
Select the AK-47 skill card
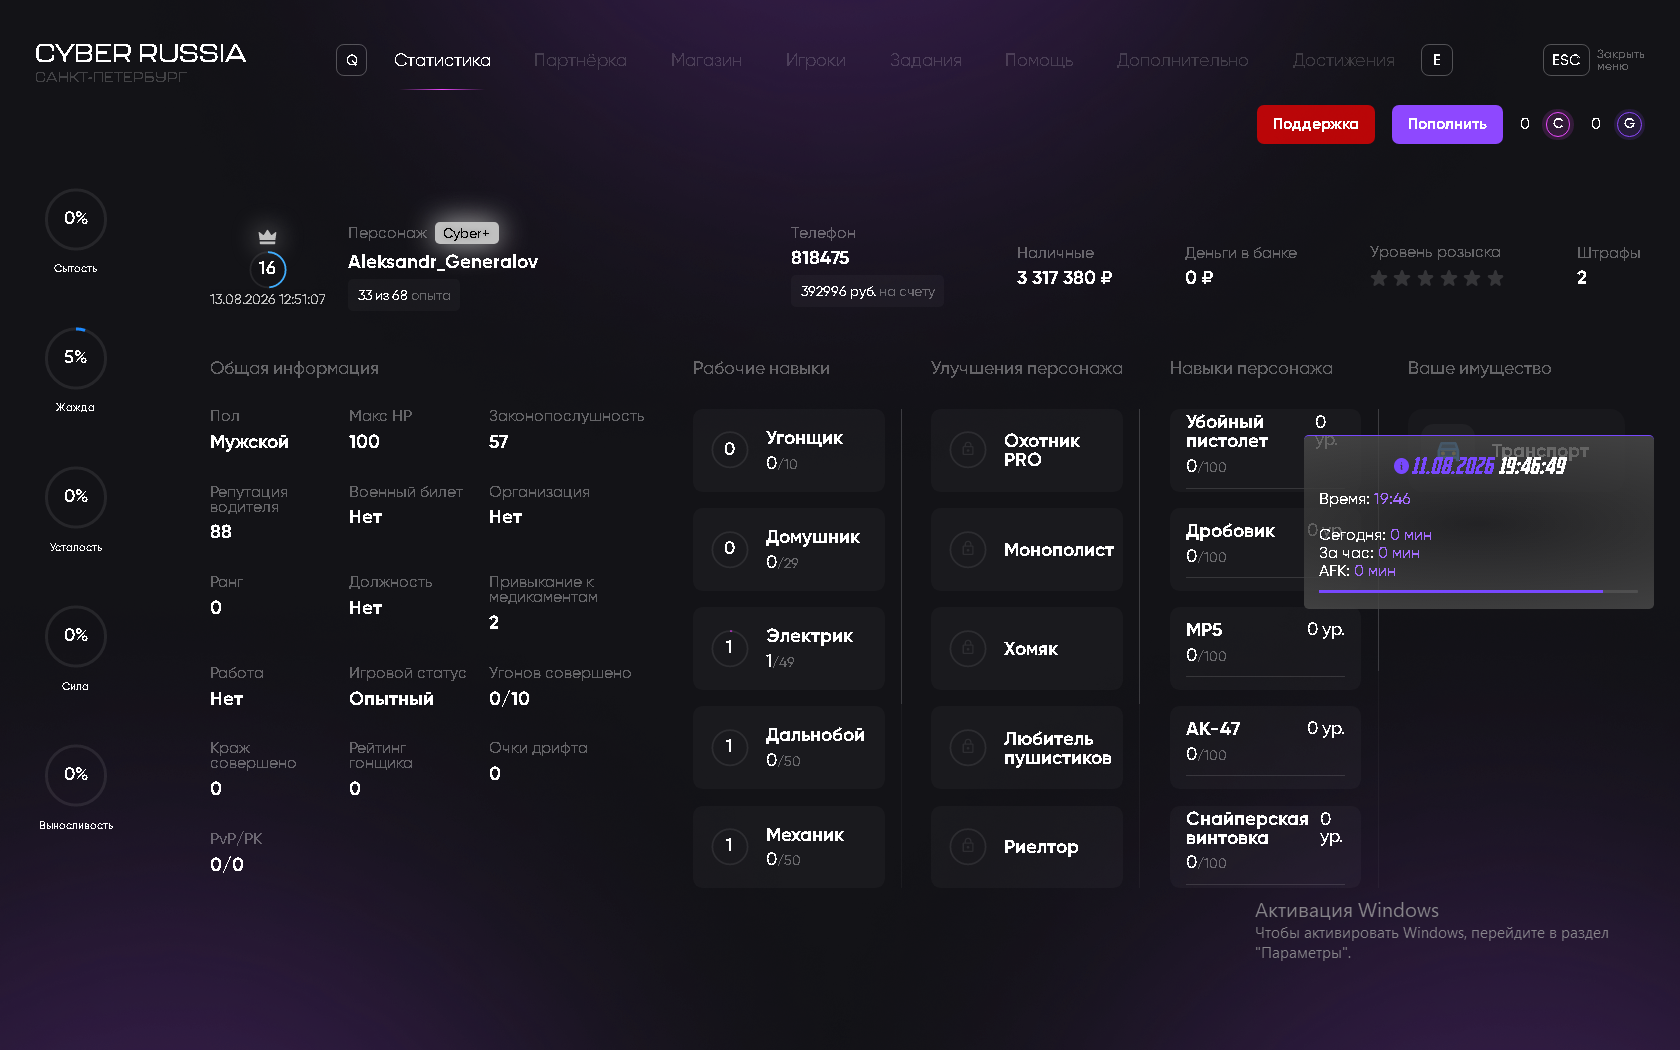click(x=1265, y=747)
